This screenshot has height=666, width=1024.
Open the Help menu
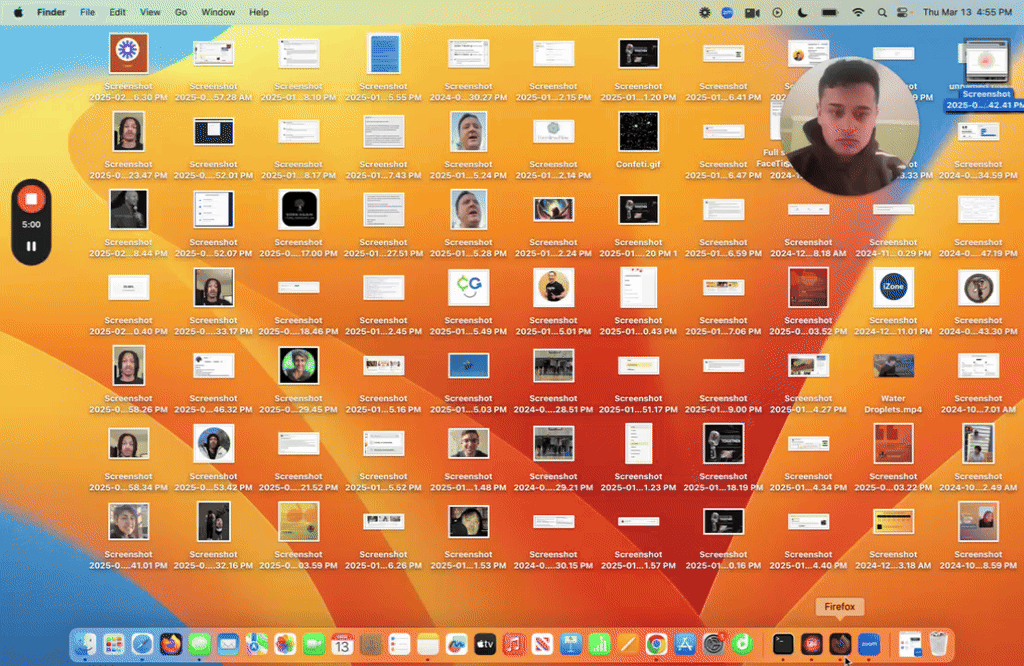(259, 12)
